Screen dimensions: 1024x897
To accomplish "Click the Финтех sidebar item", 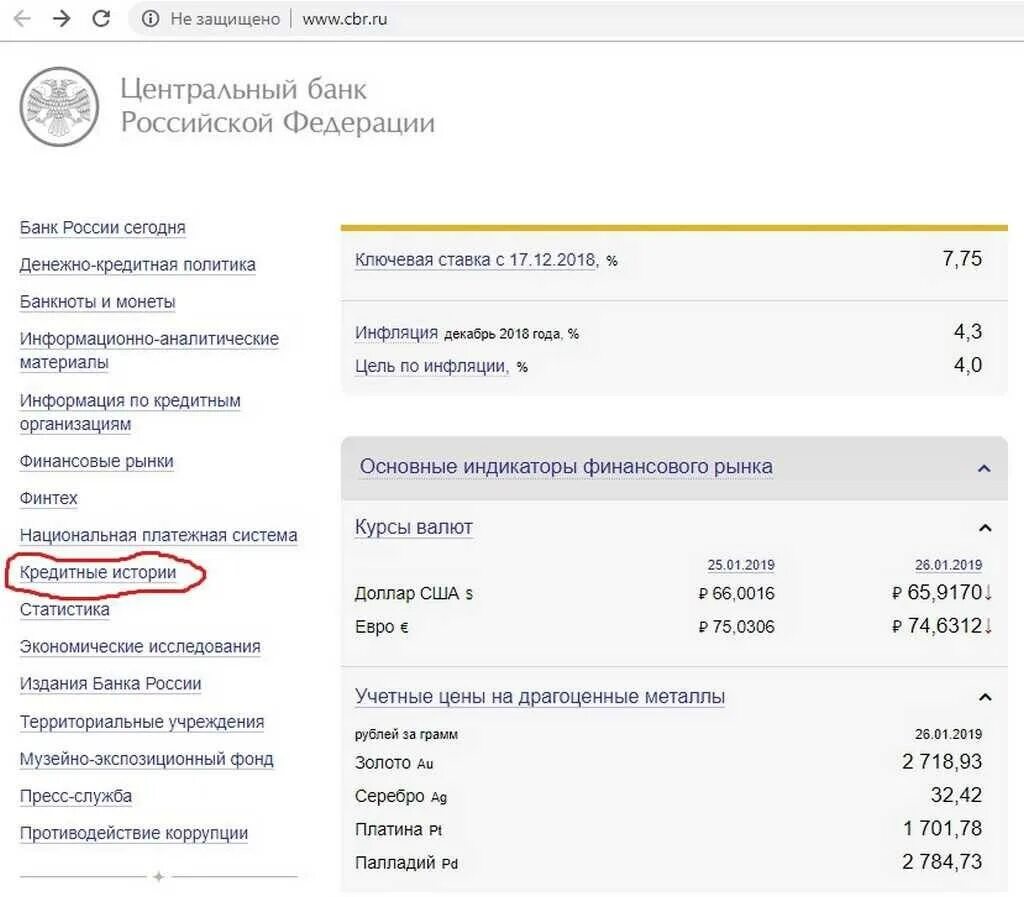I will coord(48,499).
